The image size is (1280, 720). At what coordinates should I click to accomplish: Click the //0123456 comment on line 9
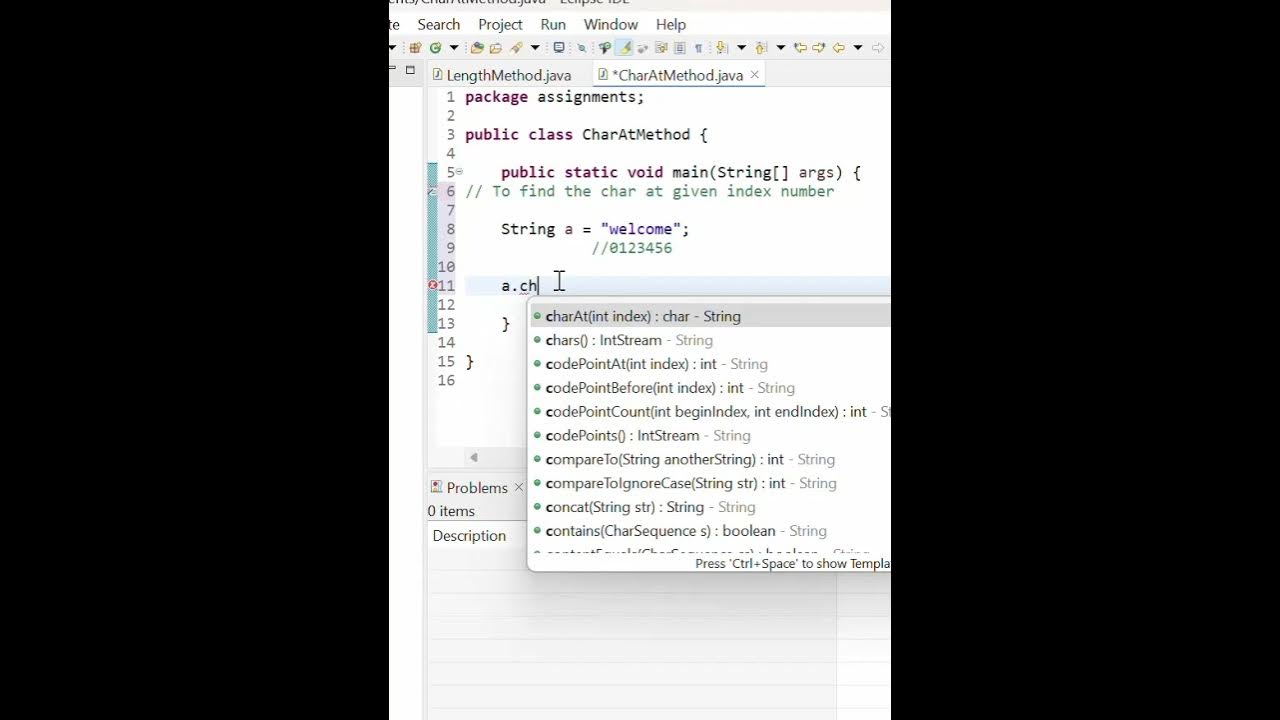[632, 248]
